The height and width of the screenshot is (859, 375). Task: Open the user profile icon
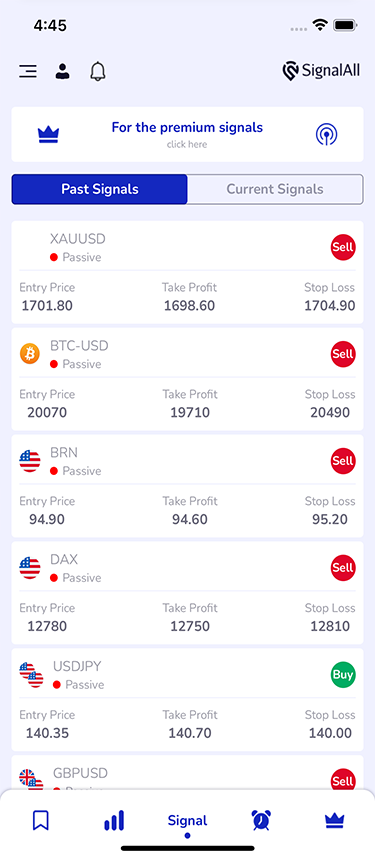[x=62, y=72]
